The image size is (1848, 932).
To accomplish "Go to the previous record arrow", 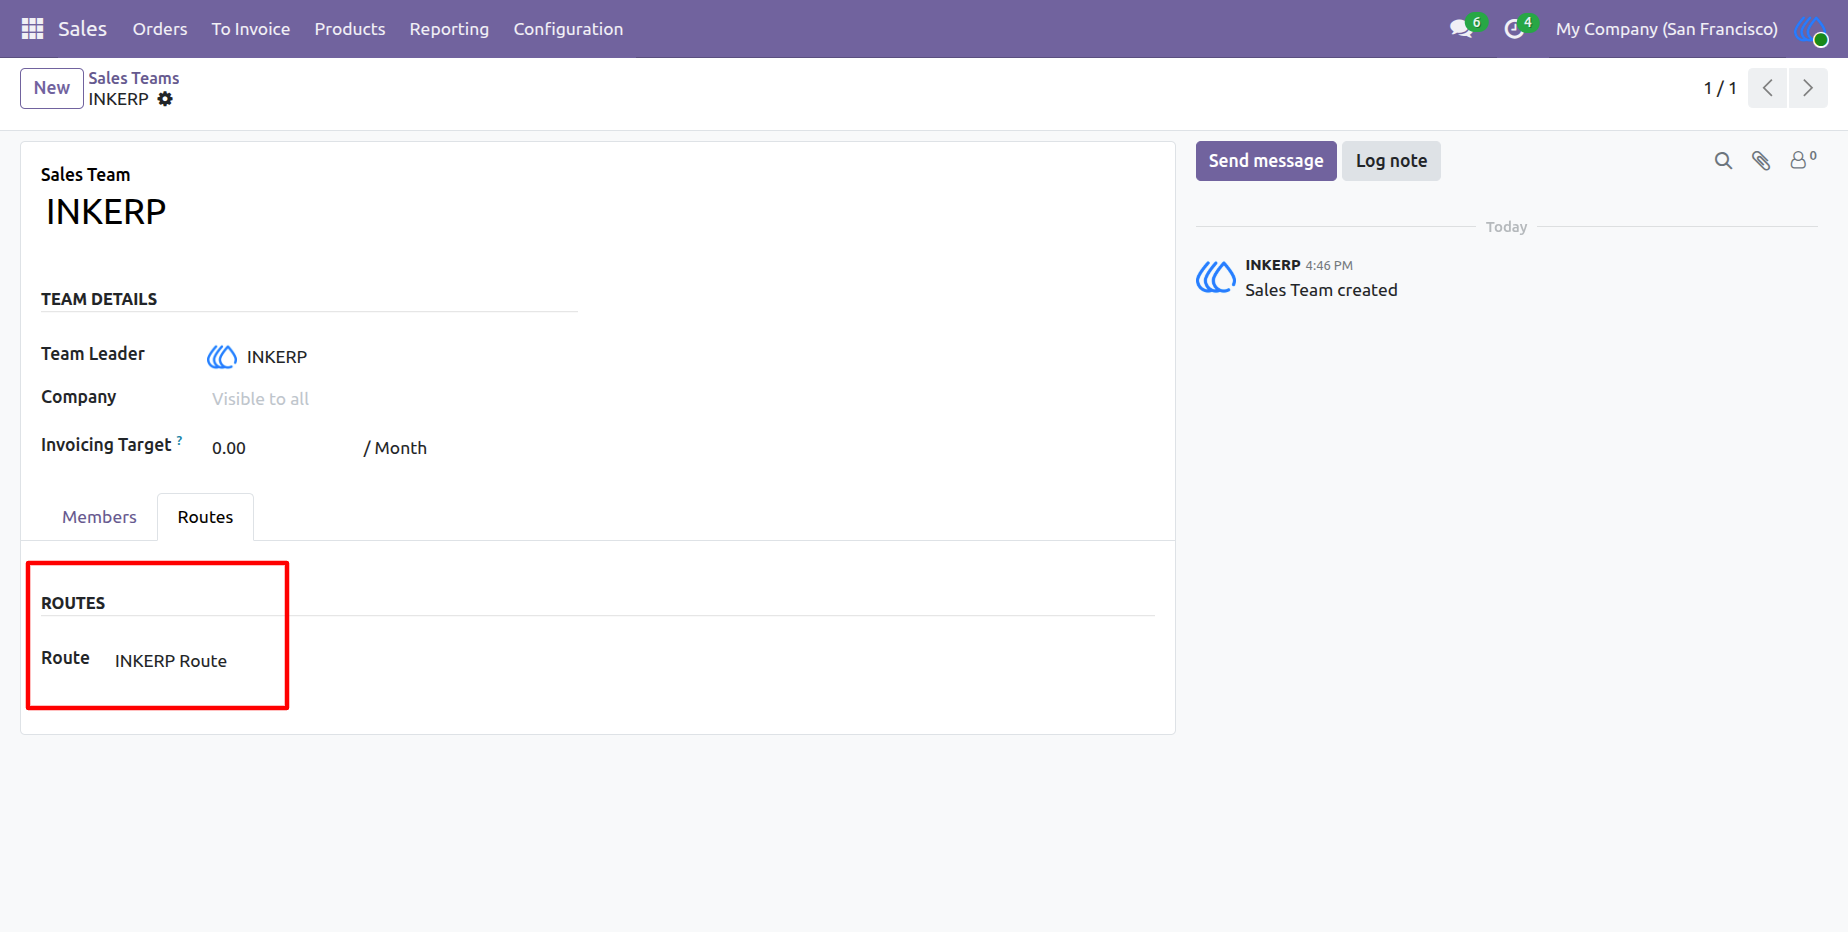I will pos(1767,88).
